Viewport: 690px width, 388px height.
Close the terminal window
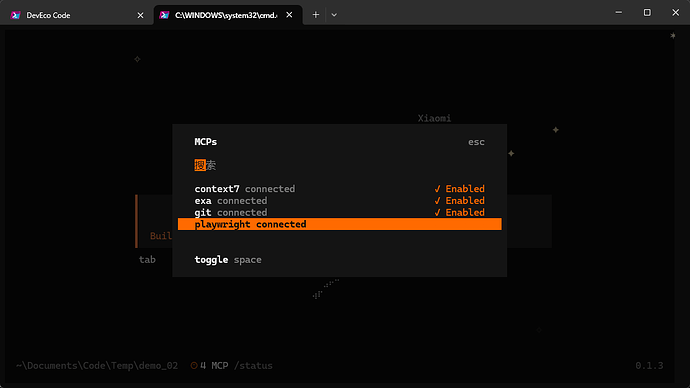tap(675, 12)
